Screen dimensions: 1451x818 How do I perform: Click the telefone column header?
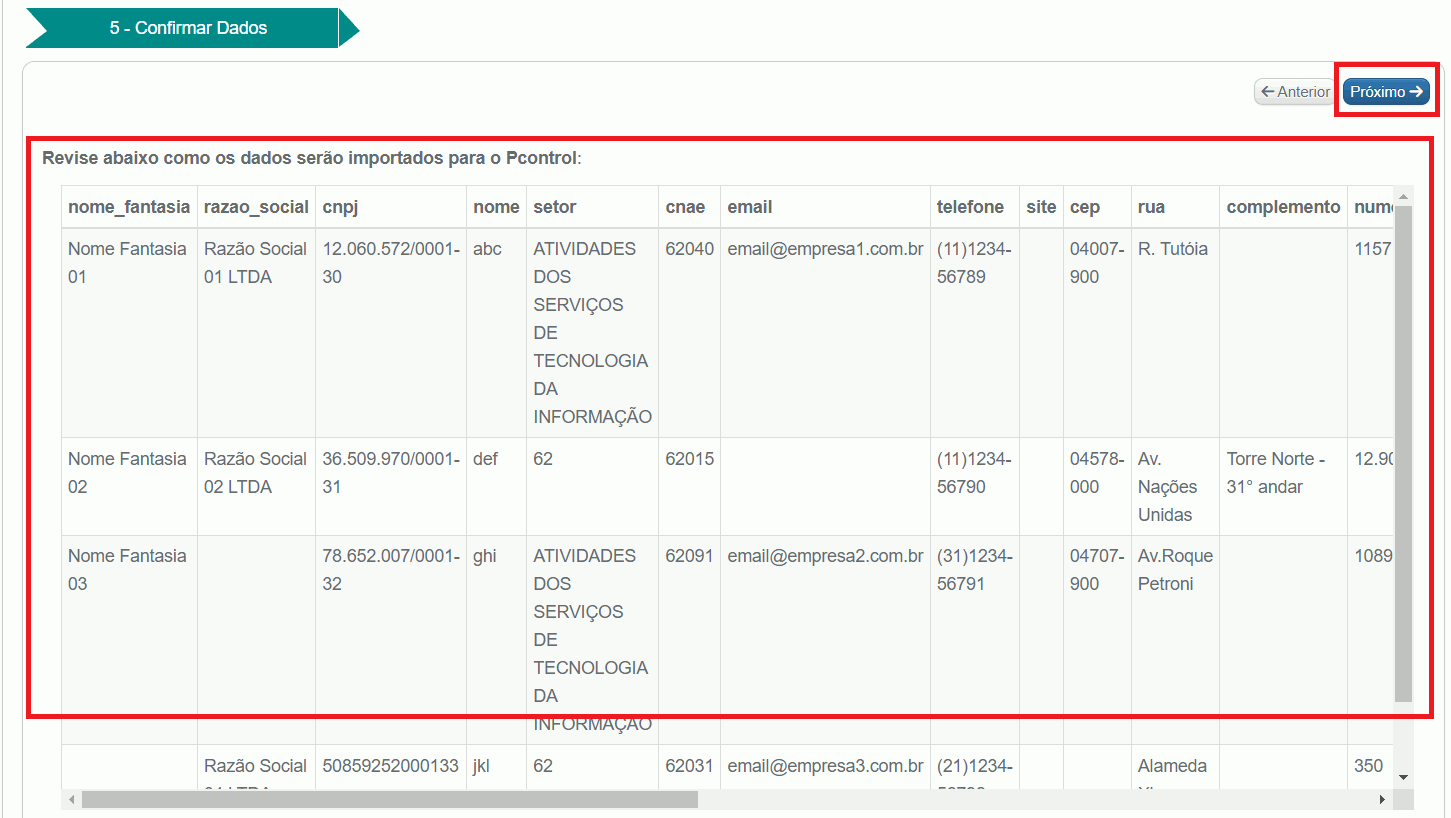pyautogui.click(x=975, y=207)
